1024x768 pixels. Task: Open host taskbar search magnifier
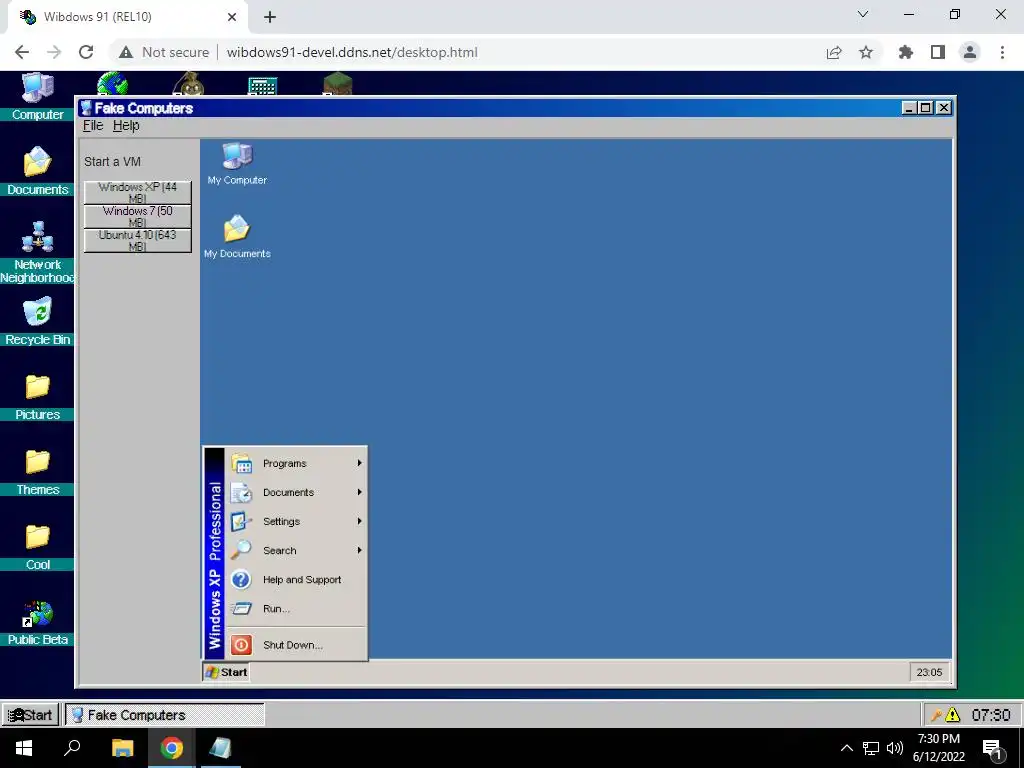72,748
